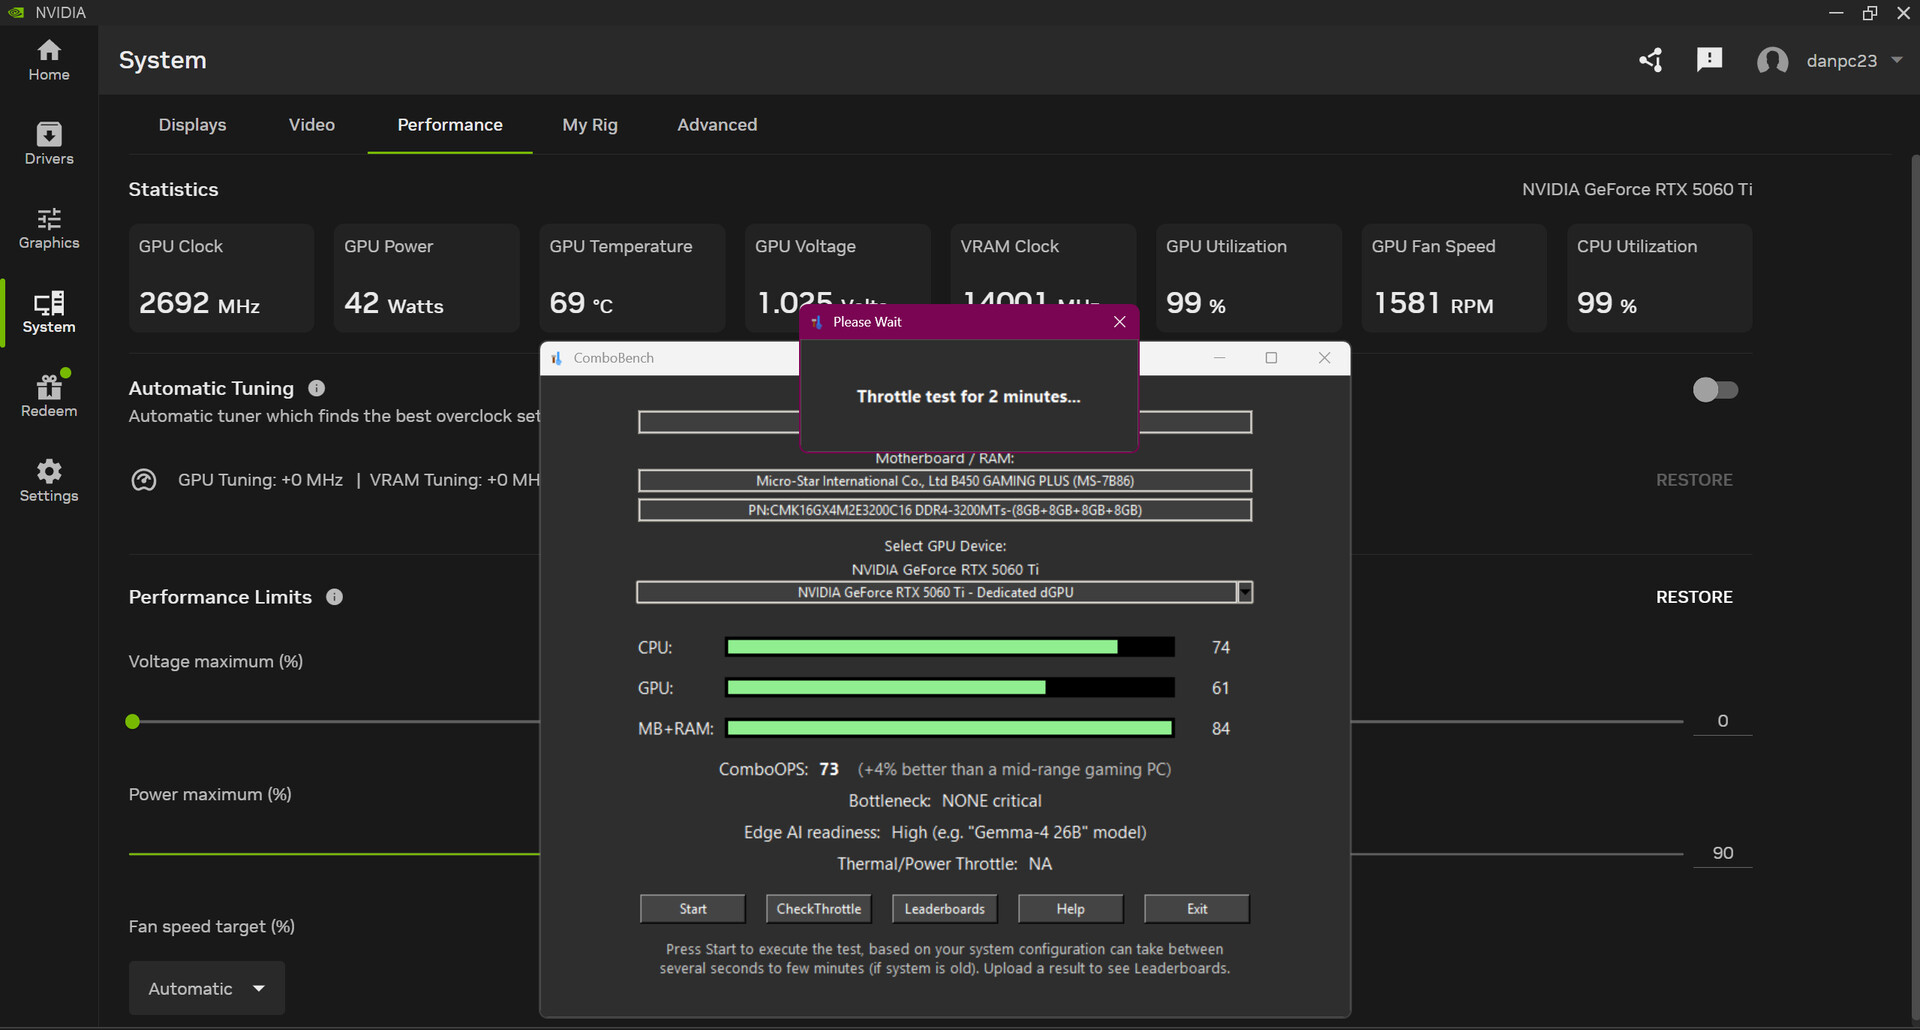Click the Voltage maximum slider handle
1920x1030 pixels.
coord(133,722)
